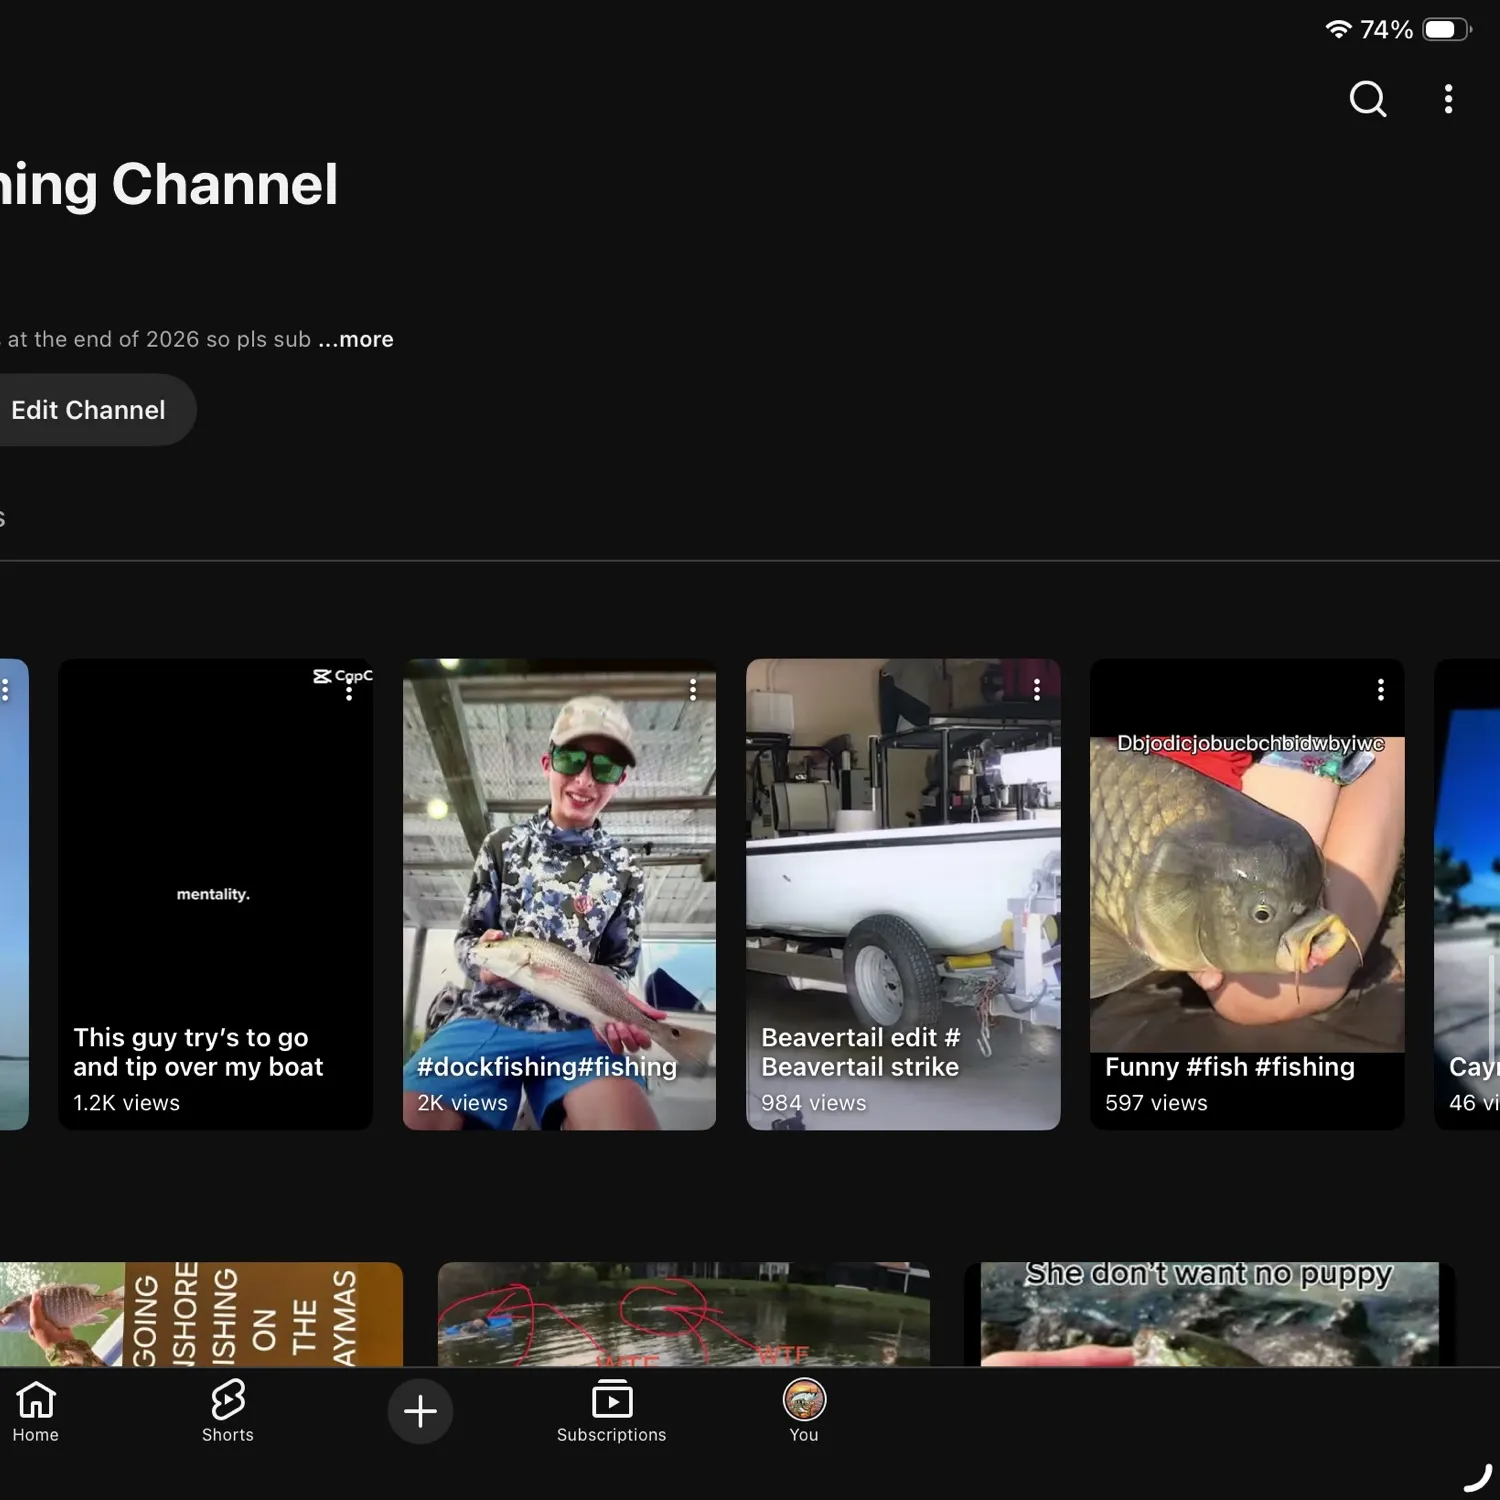Image resolution: width=1500 pixels, height=1500 pixels.
Task: Tap the Home icon in bottom bar
Action: click(36, 1411)
